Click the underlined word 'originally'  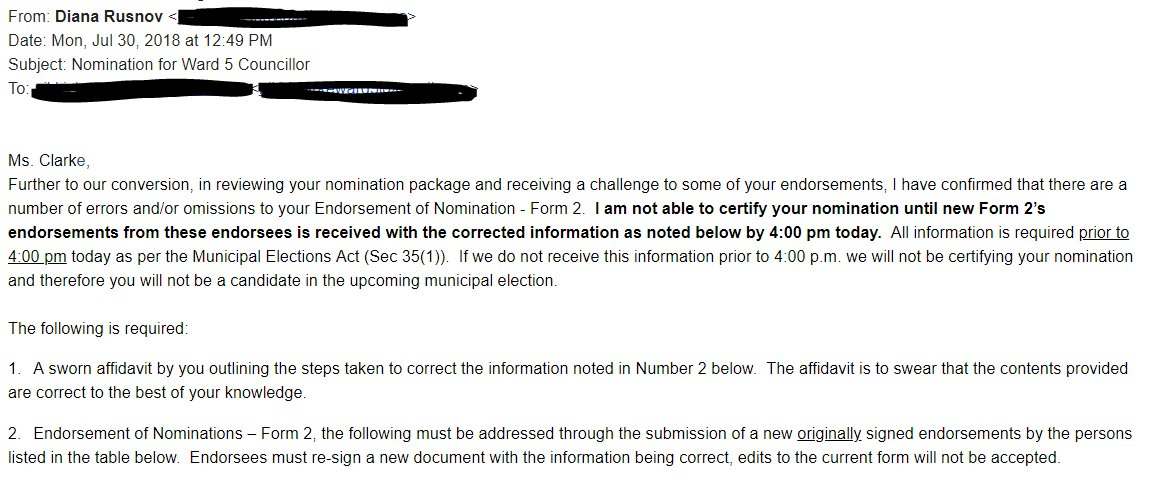pos(829,434)
